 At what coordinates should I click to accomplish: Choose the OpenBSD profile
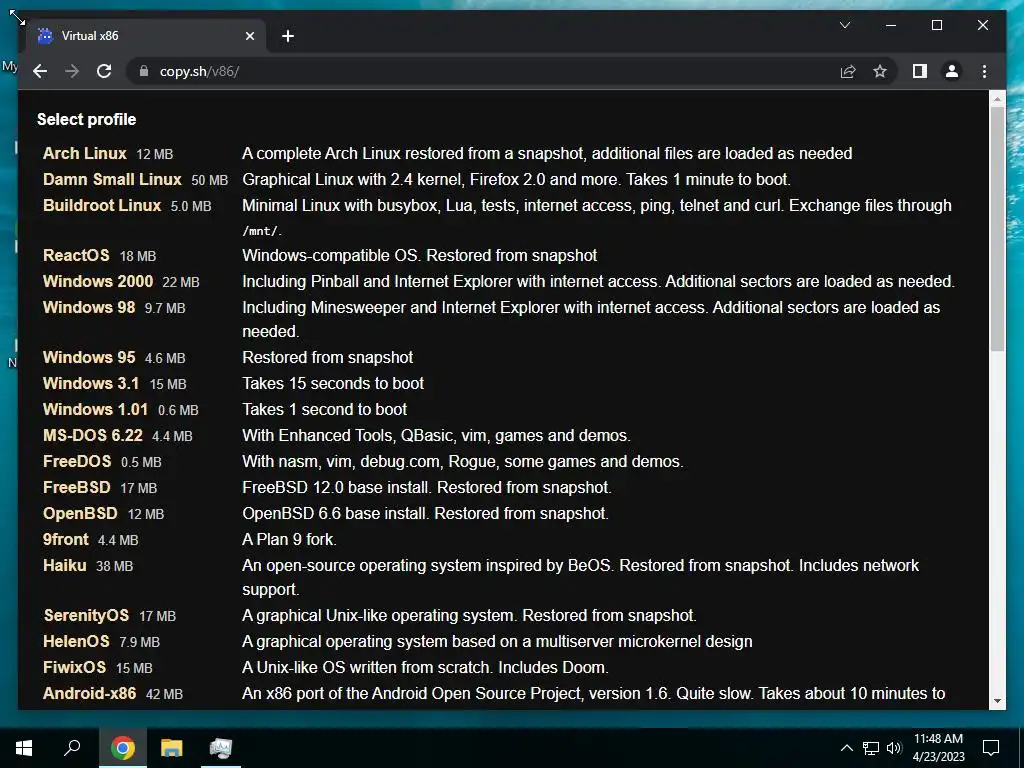[80, 514]
